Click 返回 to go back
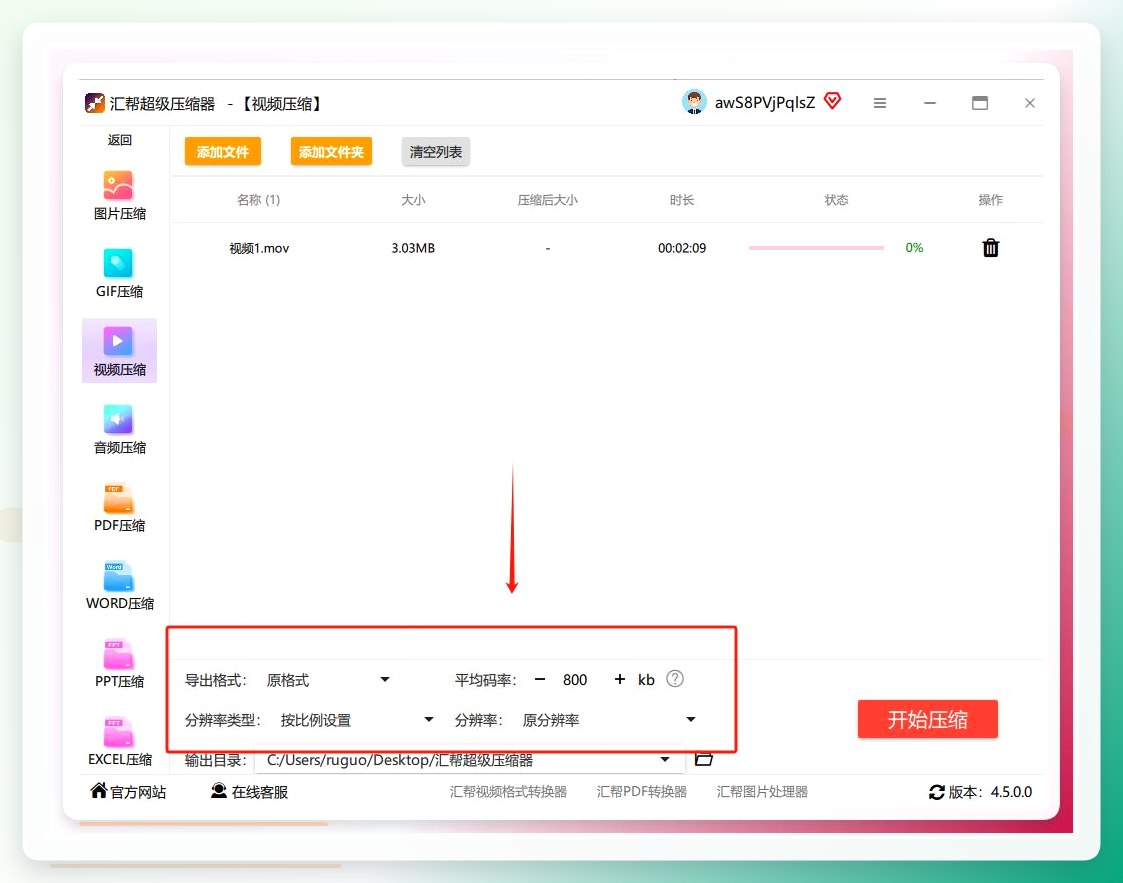The width and height of the screenshot is (1123, 883). 120,140
